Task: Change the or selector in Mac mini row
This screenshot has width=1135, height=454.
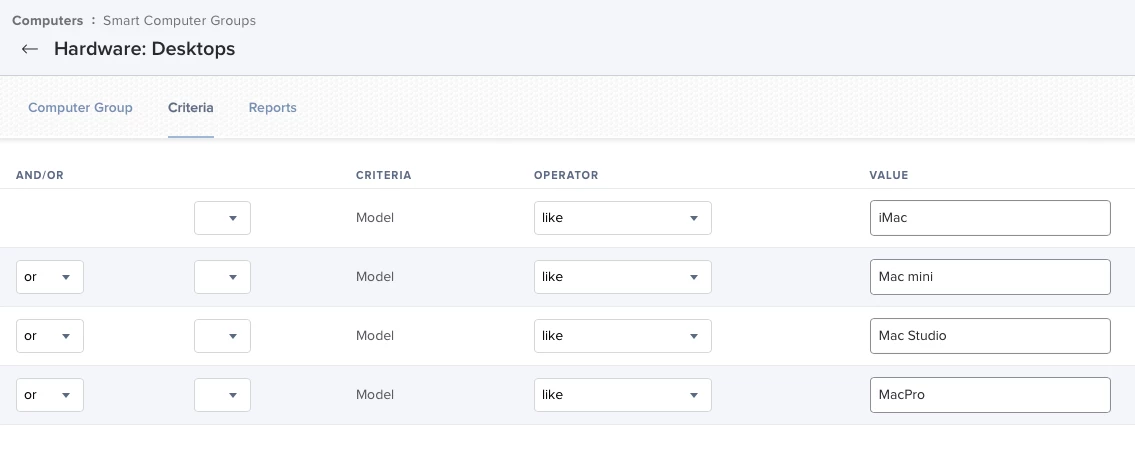Action: point(49,277)
